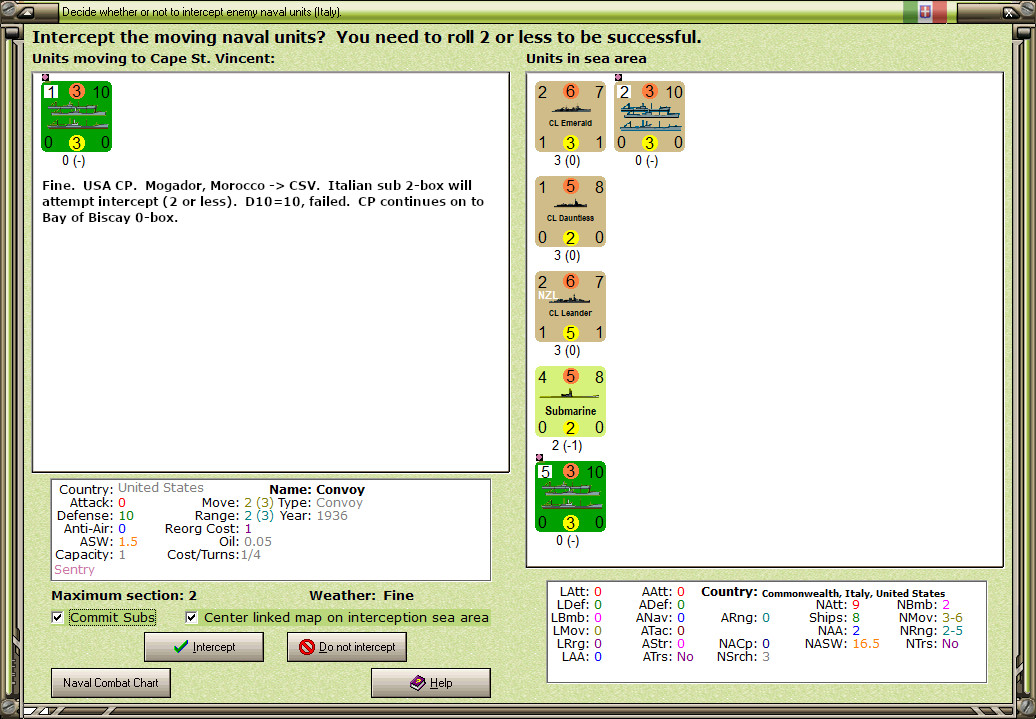Viewport: 1036px width, 719px height.
Task: Select the Submarine unit counter
Action: click(570, 401)
